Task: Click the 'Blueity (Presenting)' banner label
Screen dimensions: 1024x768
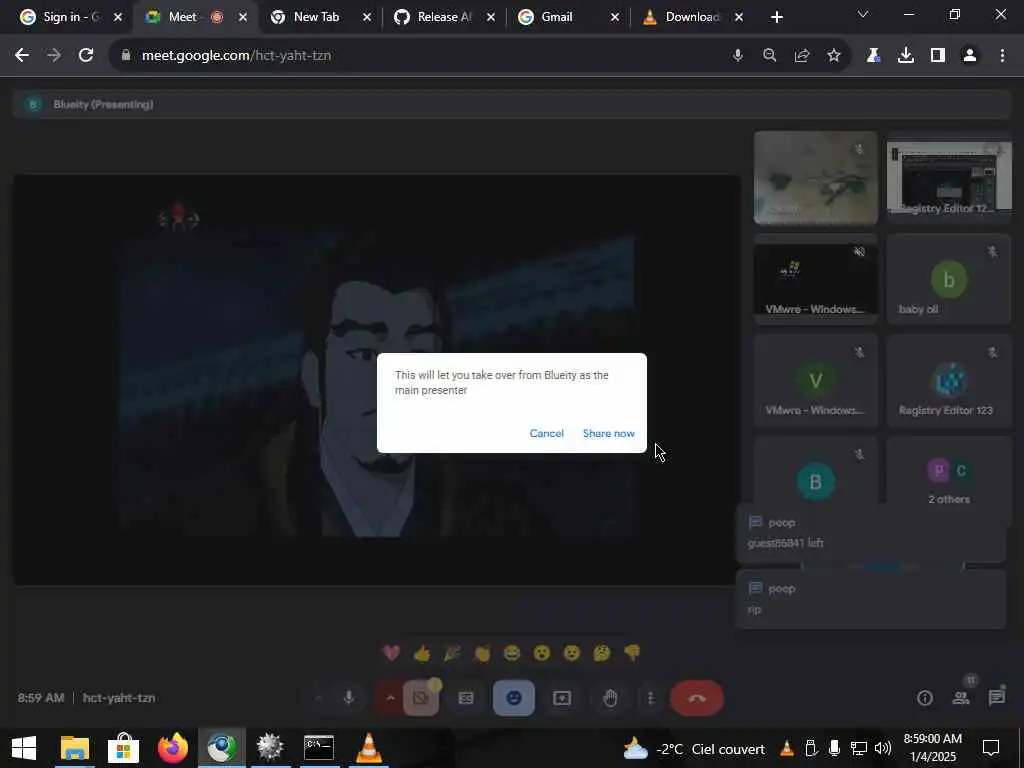Action: [x=103, y=104]
